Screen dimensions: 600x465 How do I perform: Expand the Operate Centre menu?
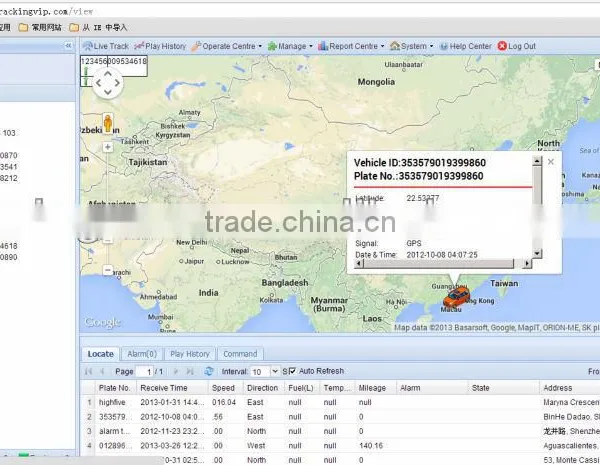coord(227,46)
